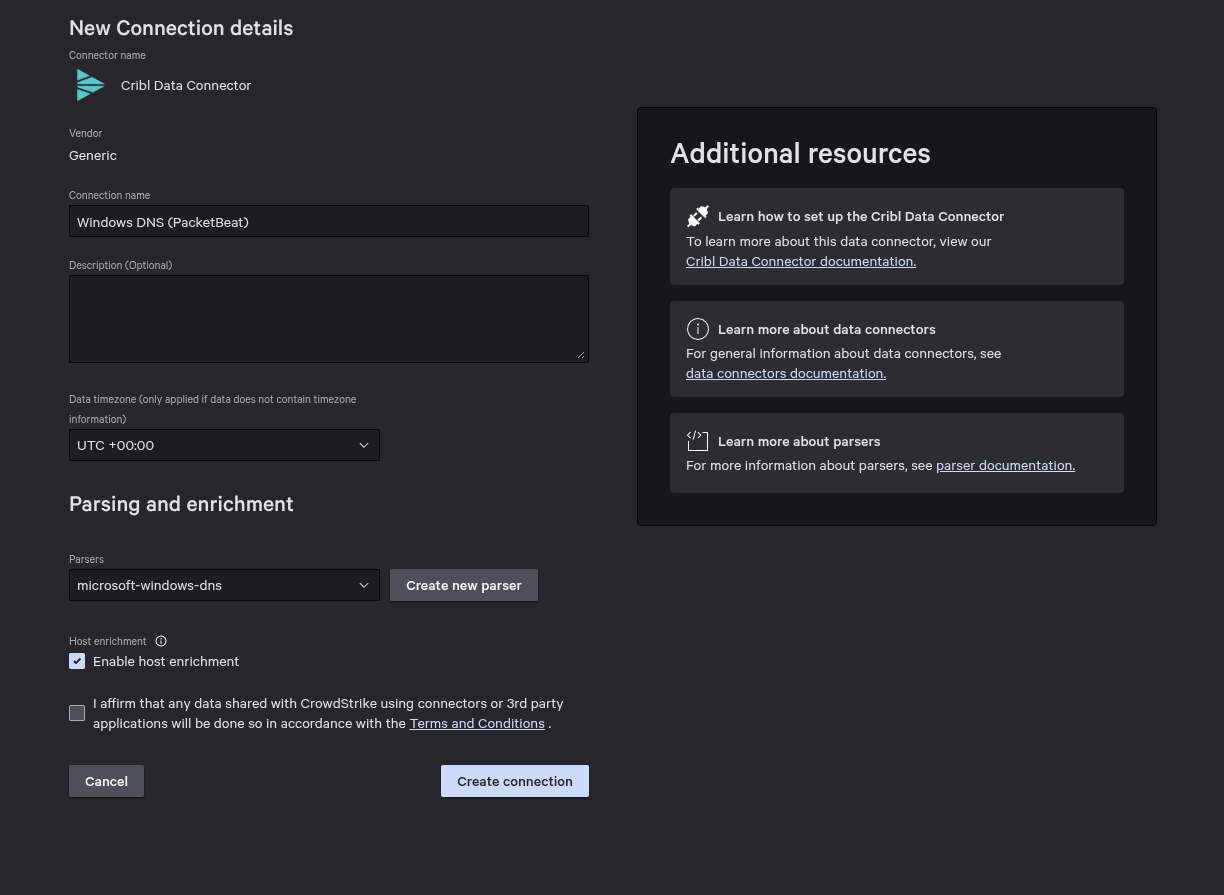
Task: Click the info icon next to Host enrichment
Action: [x=161, y=641]
